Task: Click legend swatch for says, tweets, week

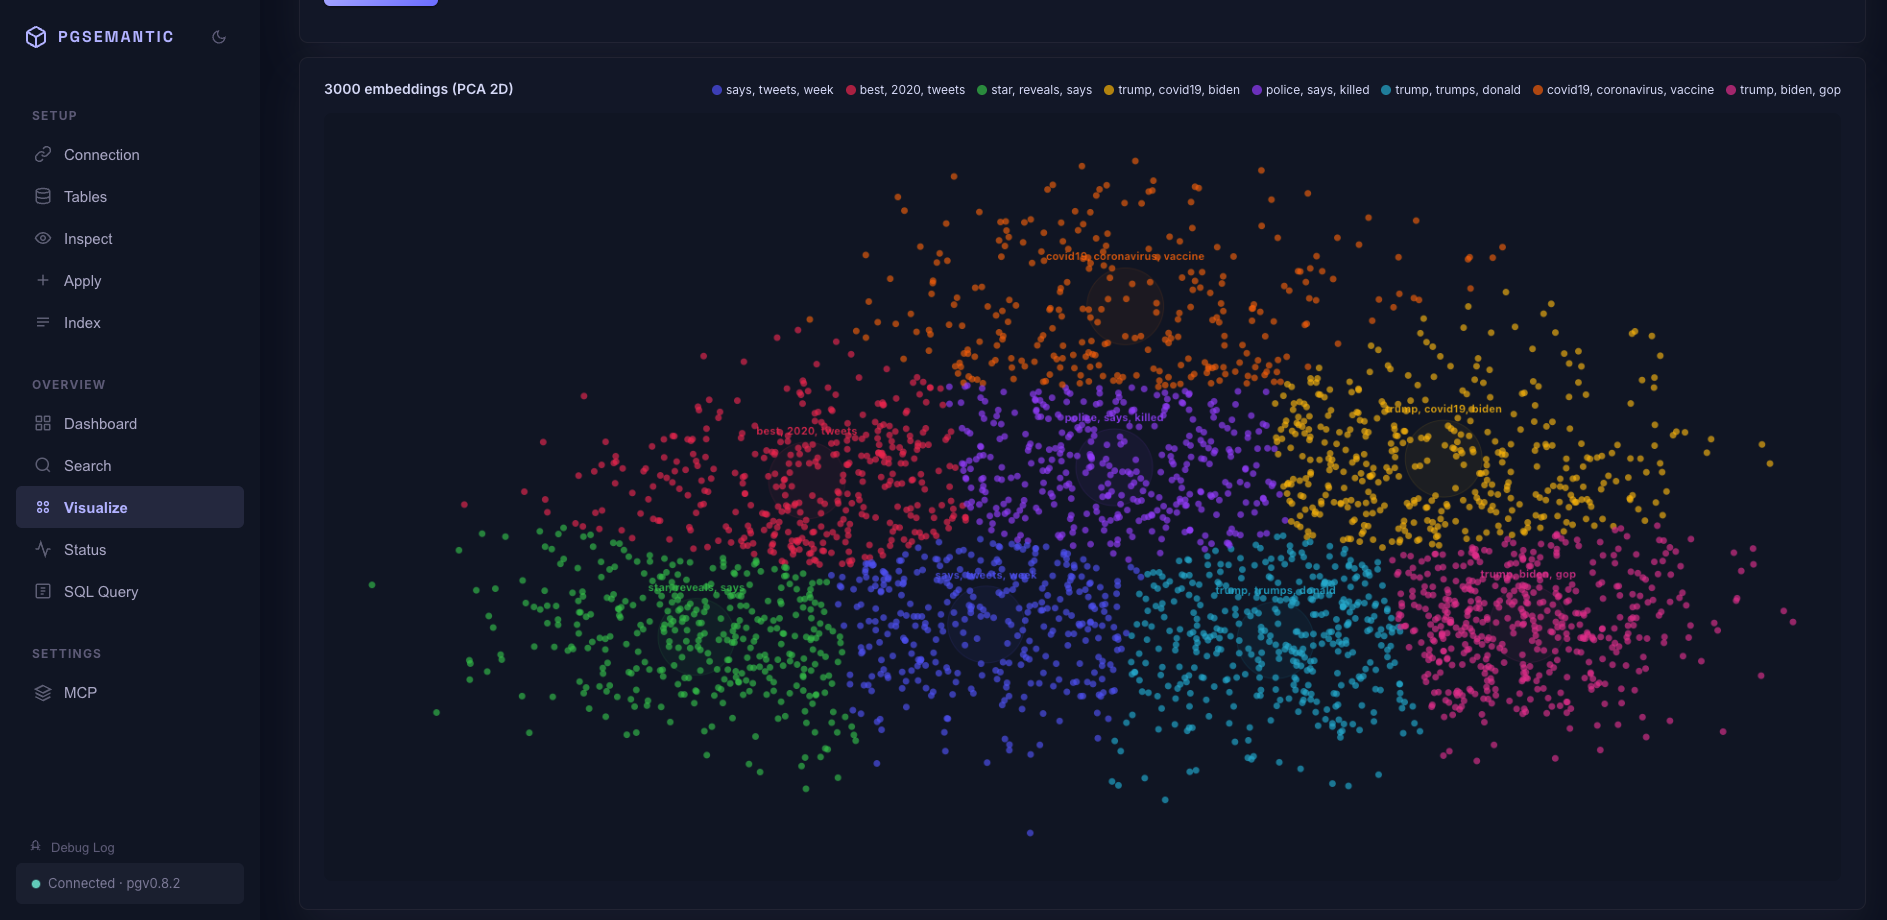Action: tap(717, 90)
